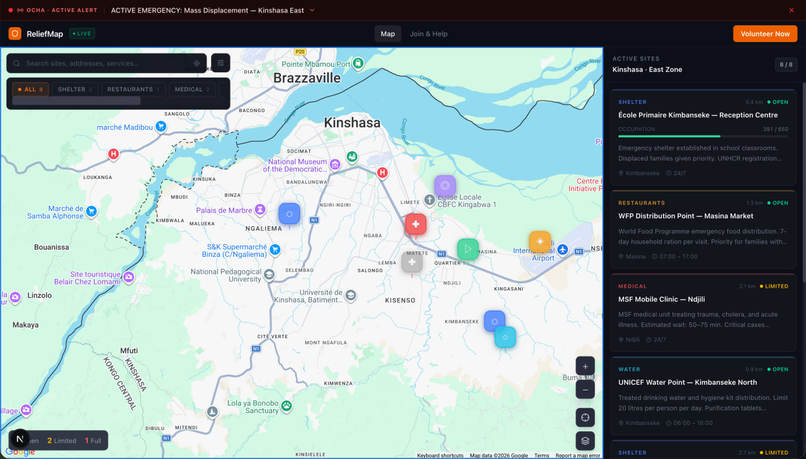Screen dimensions: 806x459
Task: Select the green marker near Masina
Action: click(x=468, y=250)
